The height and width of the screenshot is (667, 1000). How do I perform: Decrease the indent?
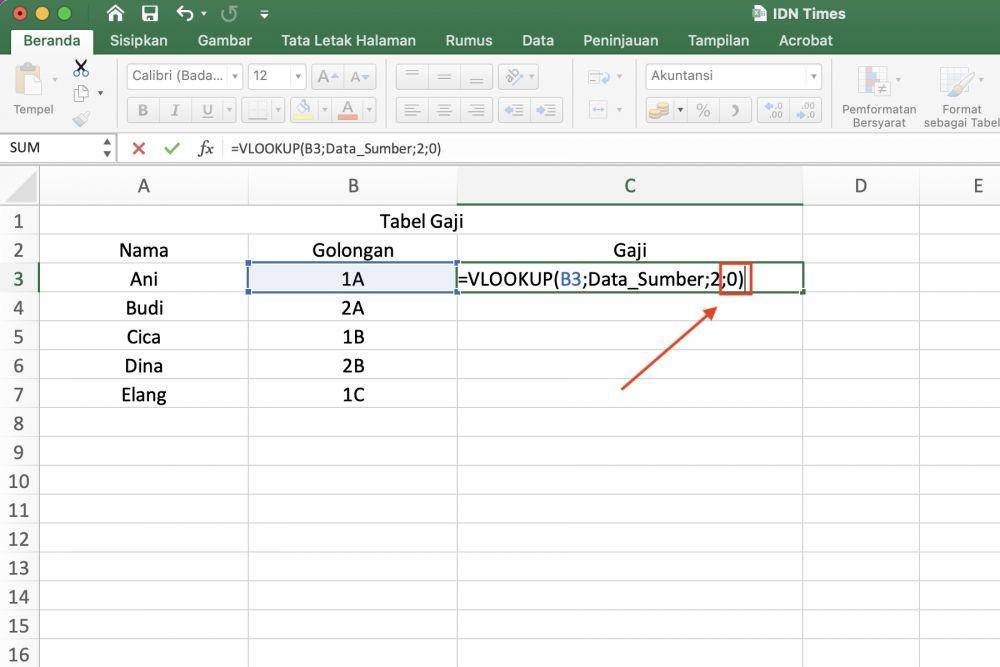click(514, 110)
